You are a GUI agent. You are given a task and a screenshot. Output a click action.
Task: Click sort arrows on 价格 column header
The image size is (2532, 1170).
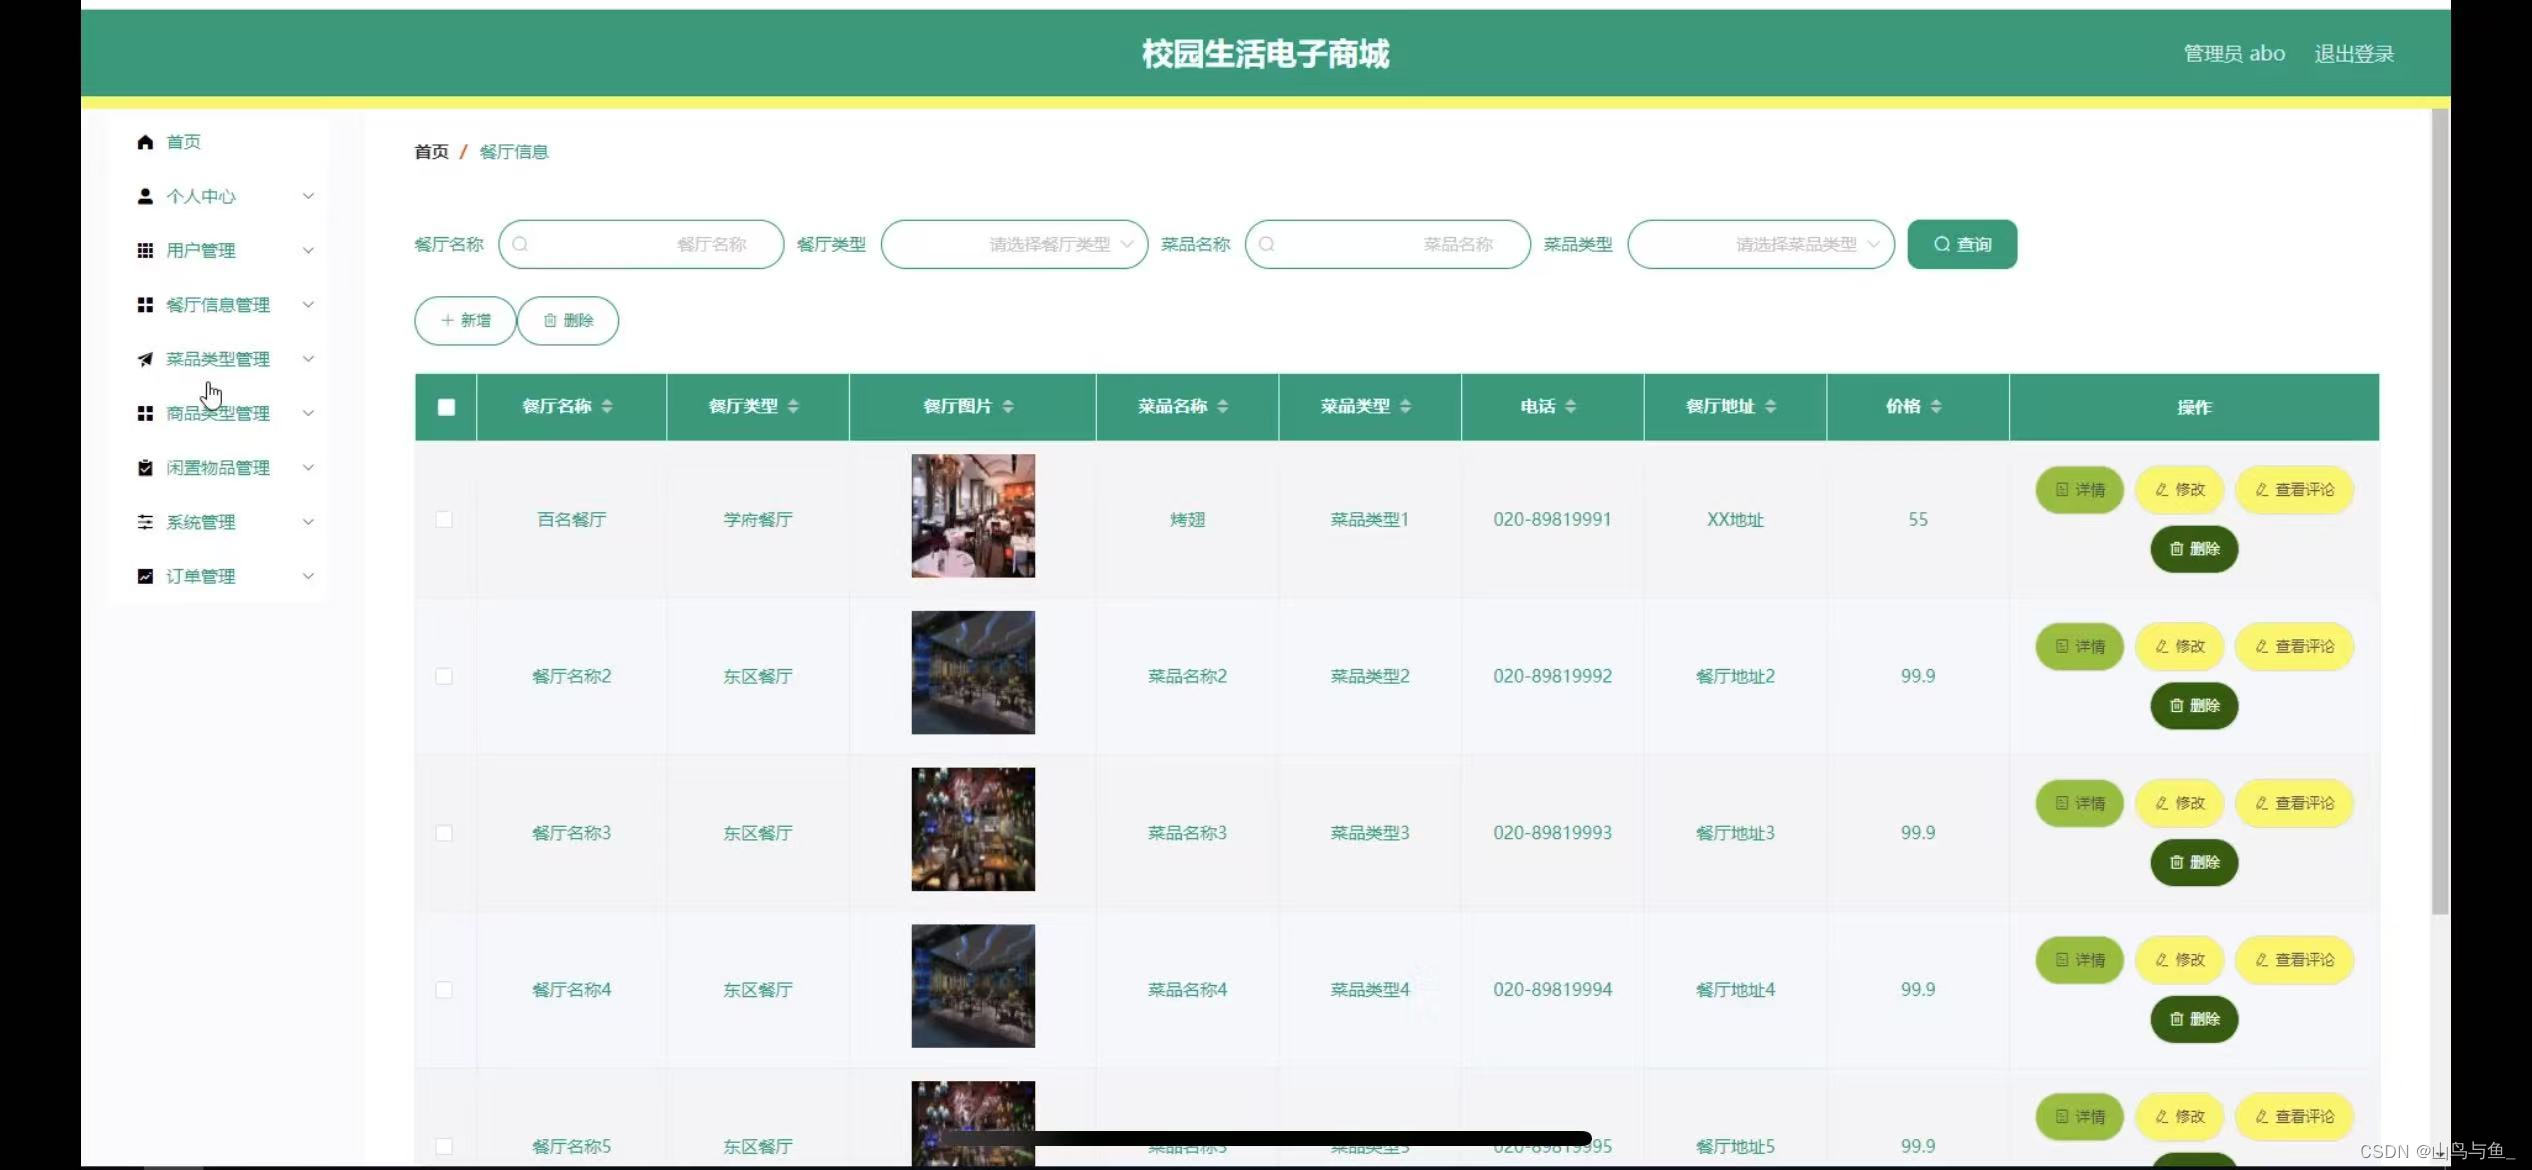(x=1936, y=406)
